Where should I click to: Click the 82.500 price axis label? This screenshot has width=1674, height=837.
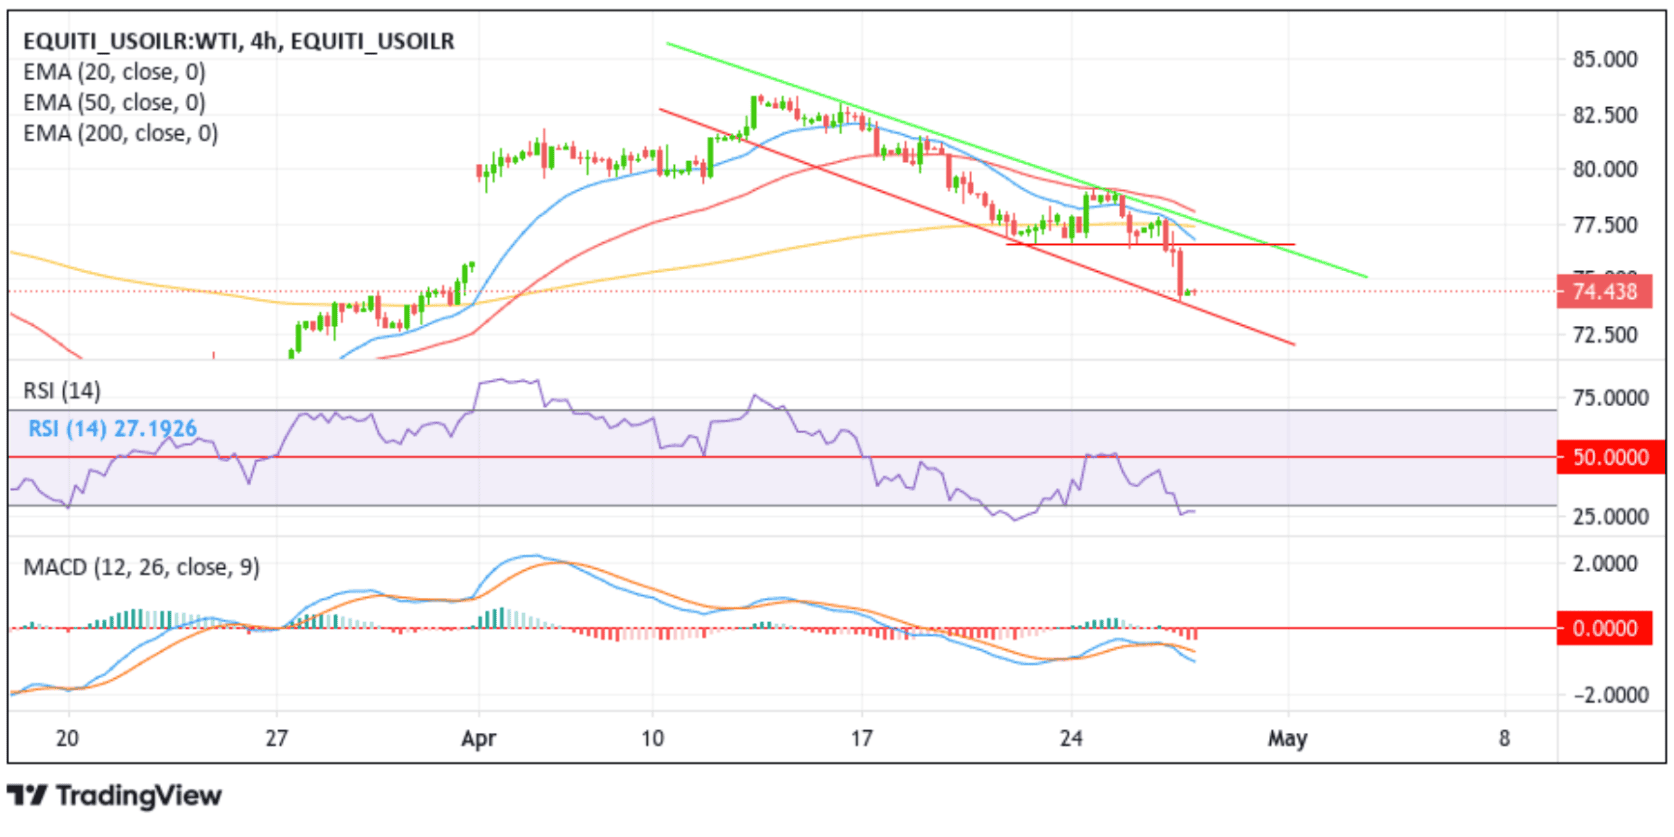coord(1605,114)
